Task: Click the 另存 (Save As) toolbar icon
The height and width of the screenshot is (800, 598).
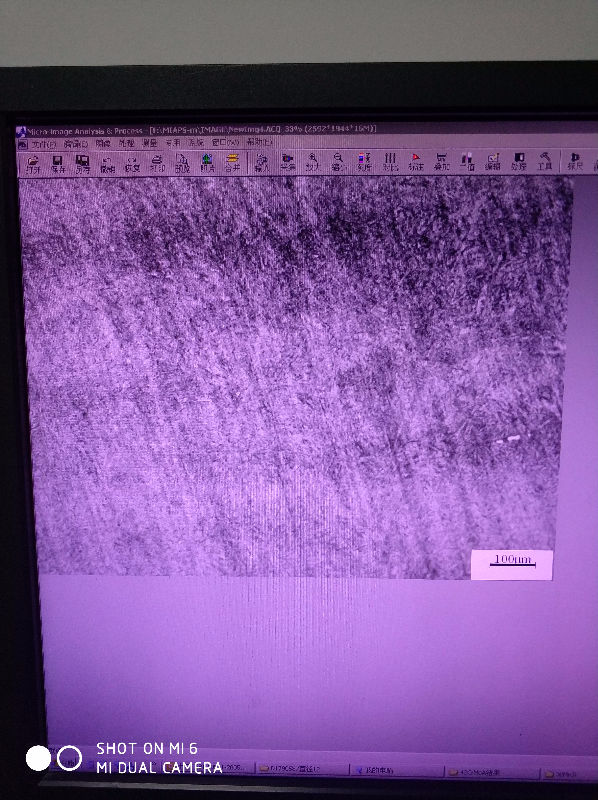Action: pyautogui.click(x=82, y=164)
